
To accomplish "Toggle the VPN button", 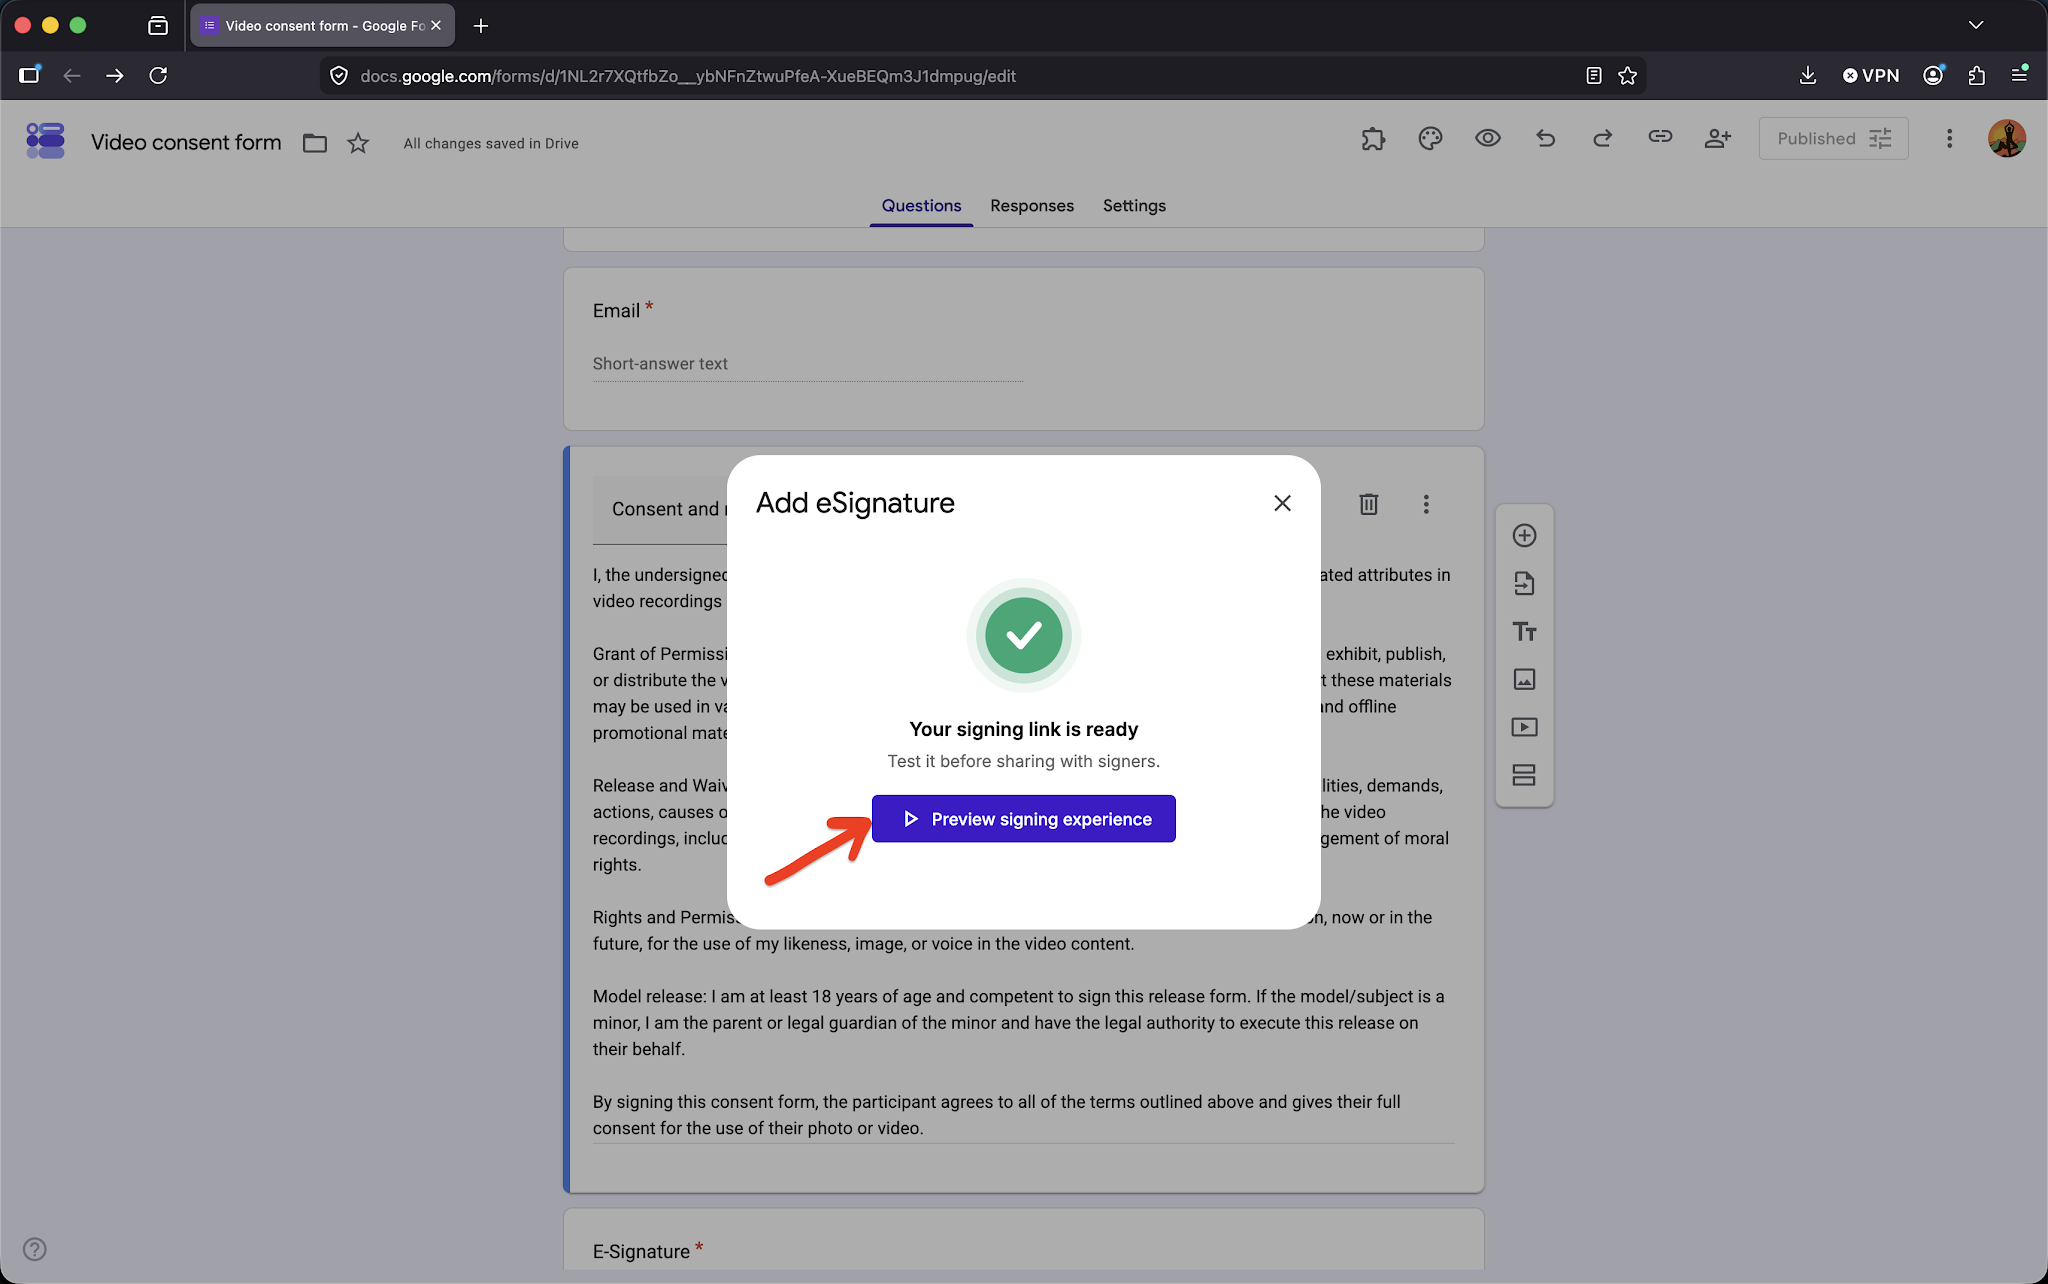I will coord(1871,76).
